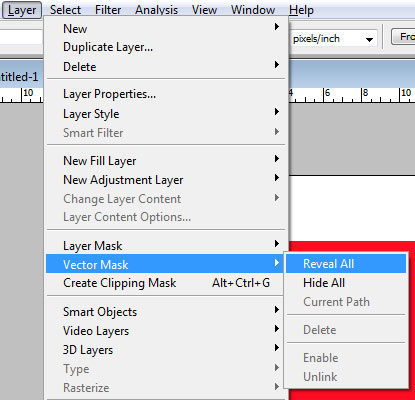This screenshot has width=415, height=400.
Task: Click Create Clipping Mask entry
Action: point(166,283)
